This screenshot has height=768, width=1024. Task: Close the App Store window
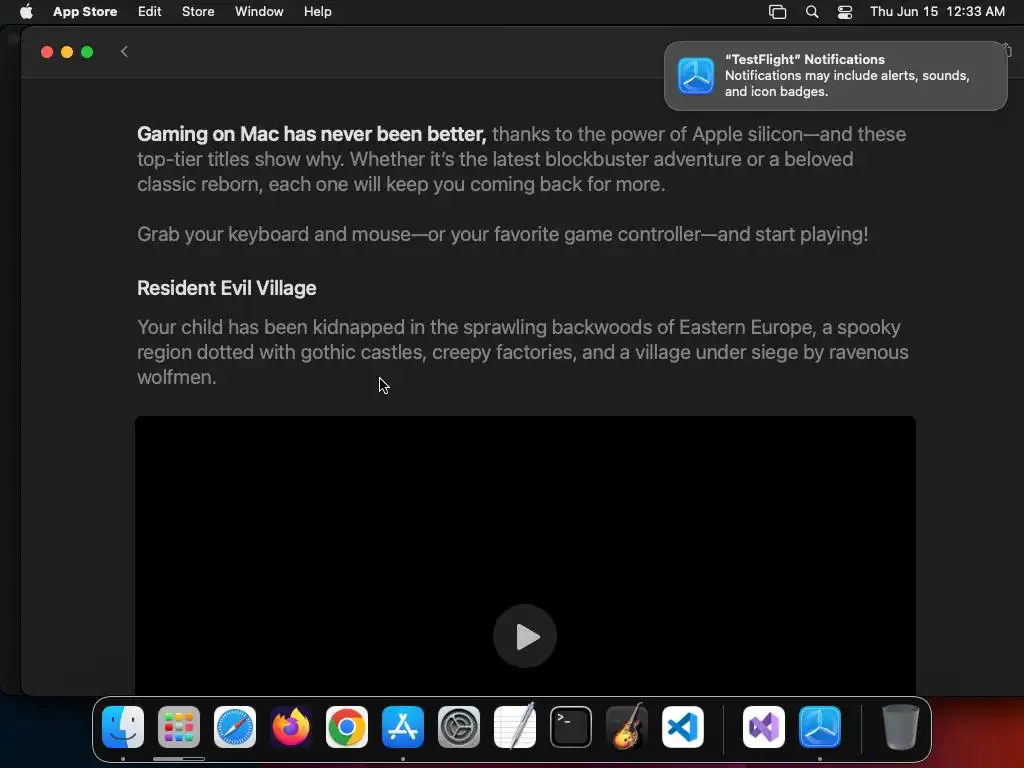tap(47, 52)
